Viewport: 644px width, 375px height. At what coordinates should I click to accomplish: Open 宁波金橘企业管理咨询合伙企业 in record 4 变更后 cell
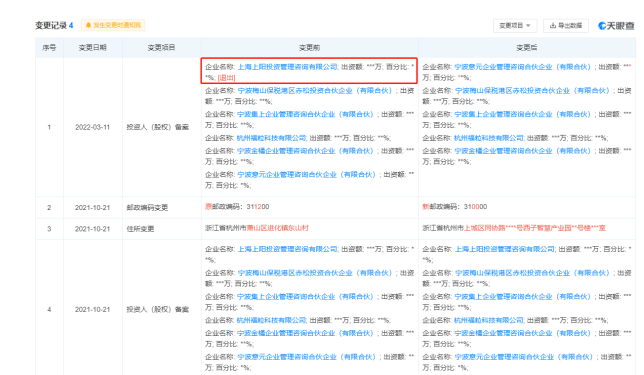(523, 333)
